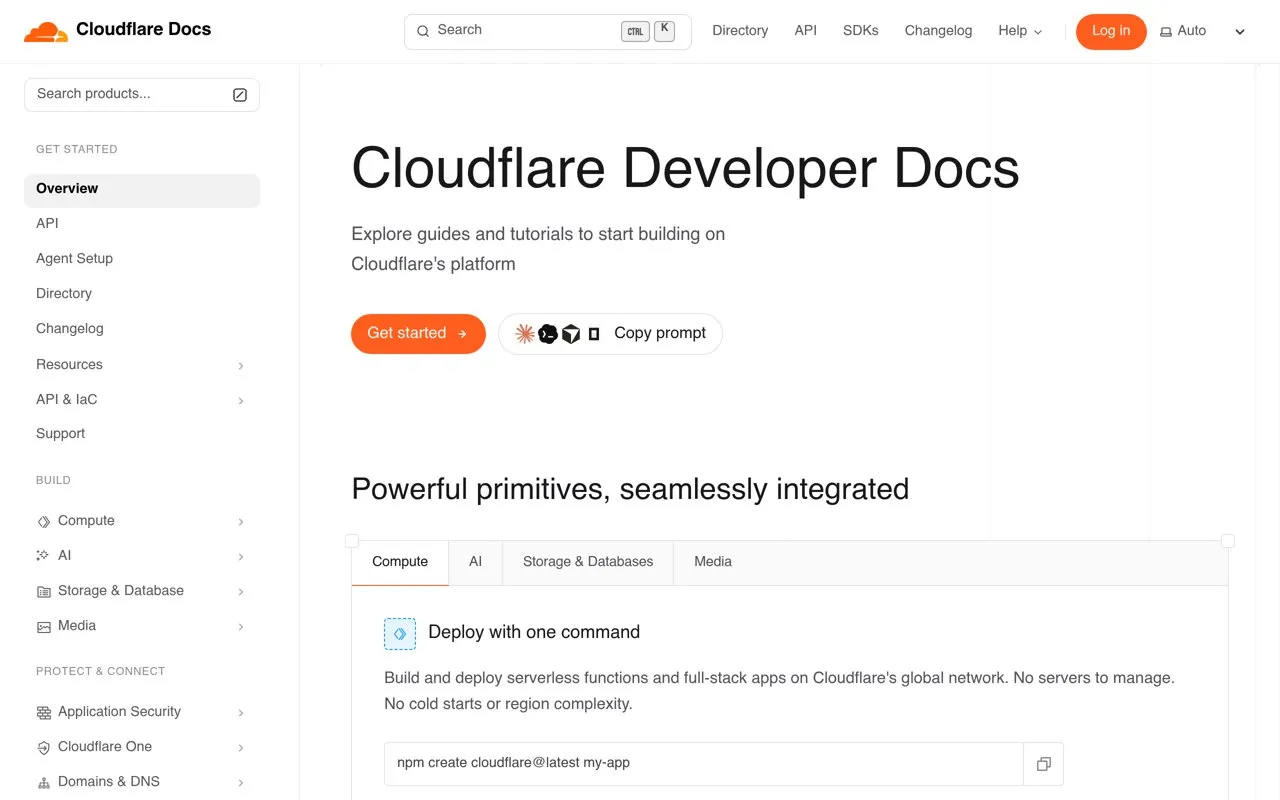This screenshot has width=1280, height=800.
Task: Click the Domains & DNS sidebar icon
Action: tap(43, 782)
